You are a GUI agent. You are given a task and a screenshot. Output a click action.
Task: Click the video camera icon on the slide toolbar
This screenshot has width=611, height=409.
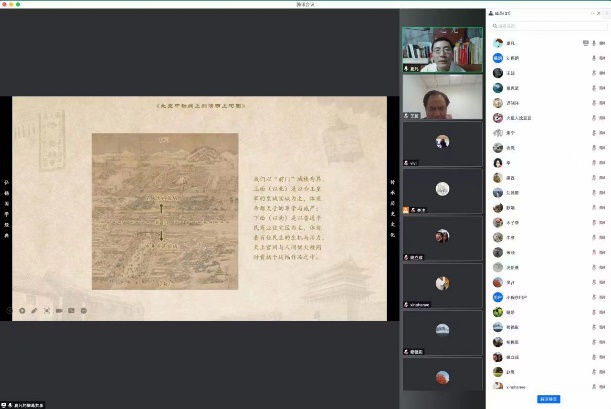click(x=59, y=310)
